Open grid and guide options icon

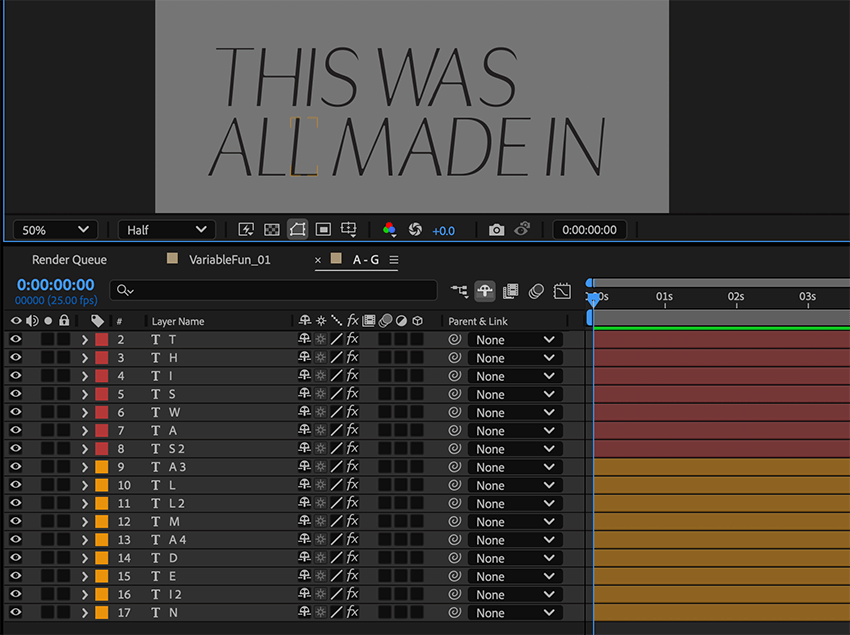click(349, 229)
